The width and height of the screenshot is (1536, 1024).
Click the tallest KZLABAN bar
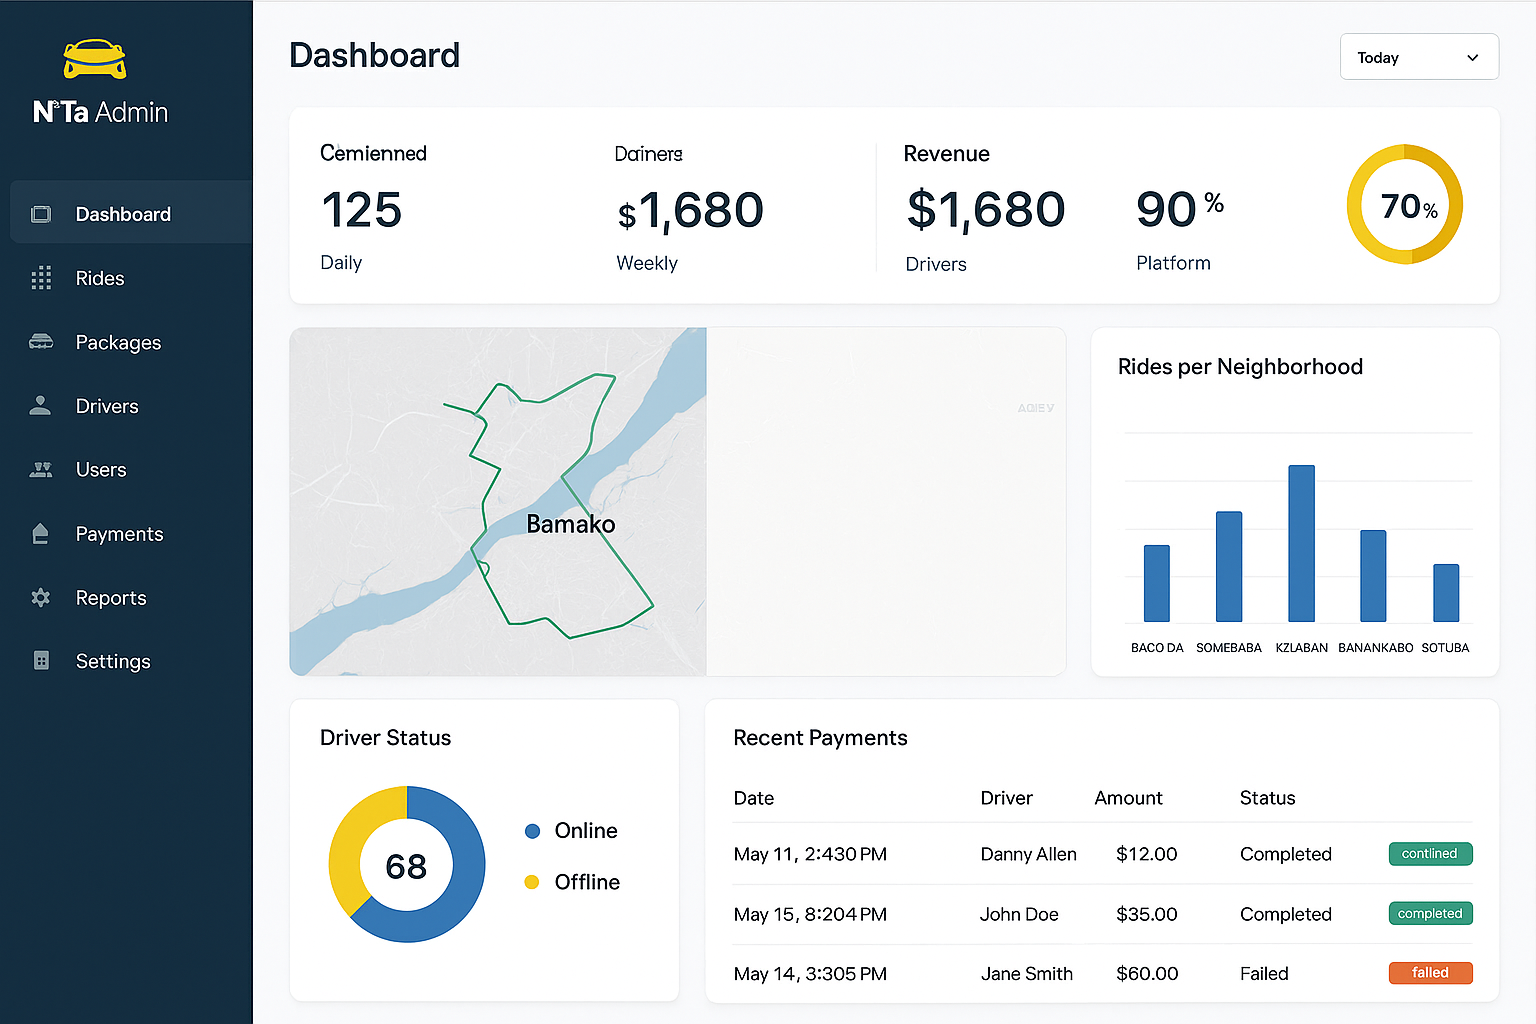pyautogui.click(x=1302, y=544)
